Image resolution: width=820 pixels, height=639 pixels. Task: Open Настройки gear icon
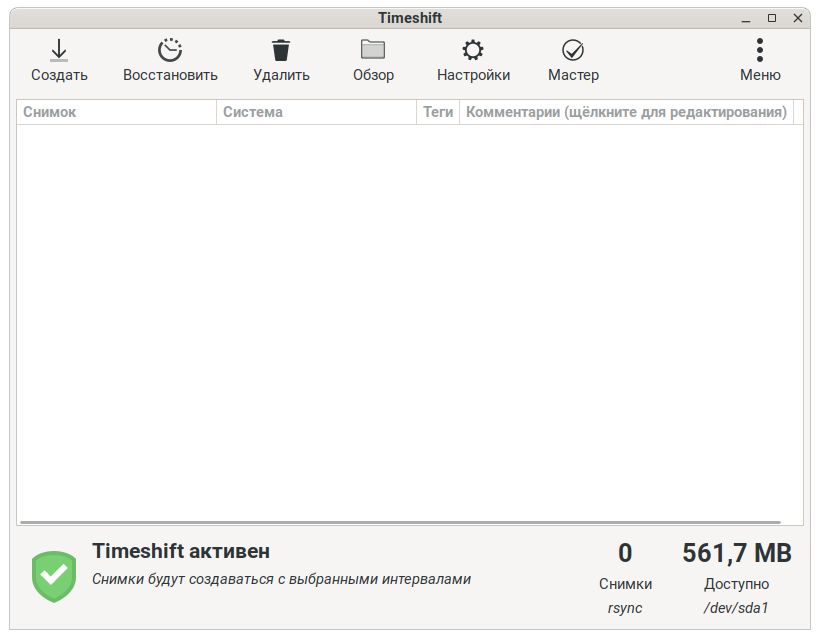(x=473, y=50)
